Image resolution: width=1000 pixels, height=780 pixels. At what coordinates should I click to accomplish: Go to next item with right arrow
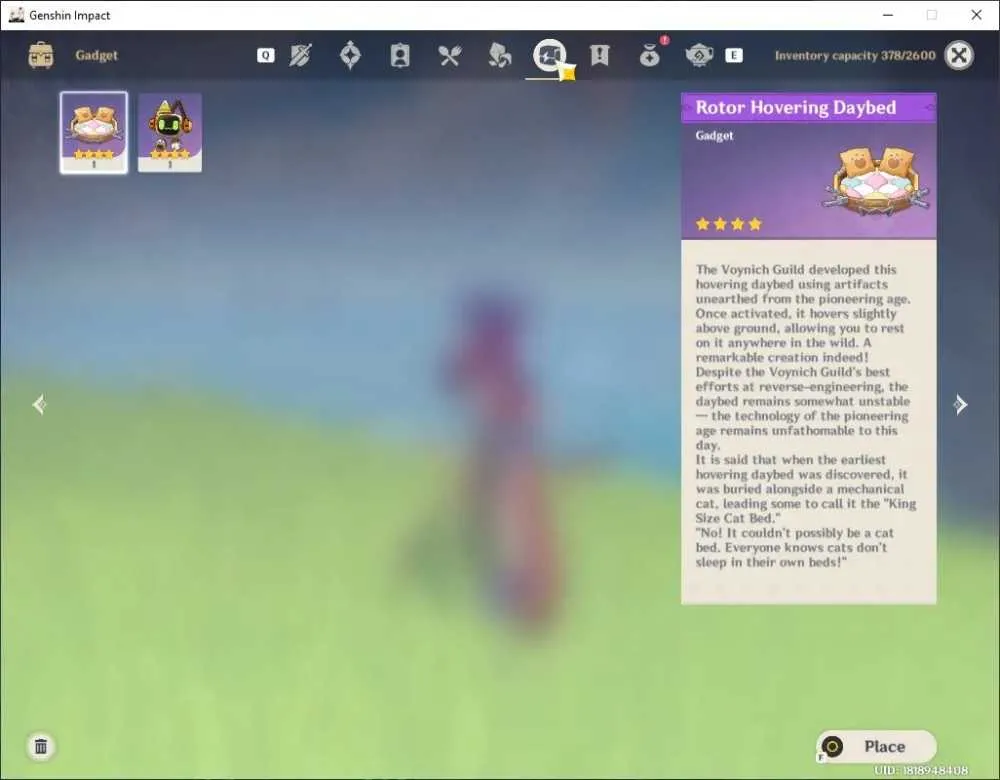(x=960, y=404)
